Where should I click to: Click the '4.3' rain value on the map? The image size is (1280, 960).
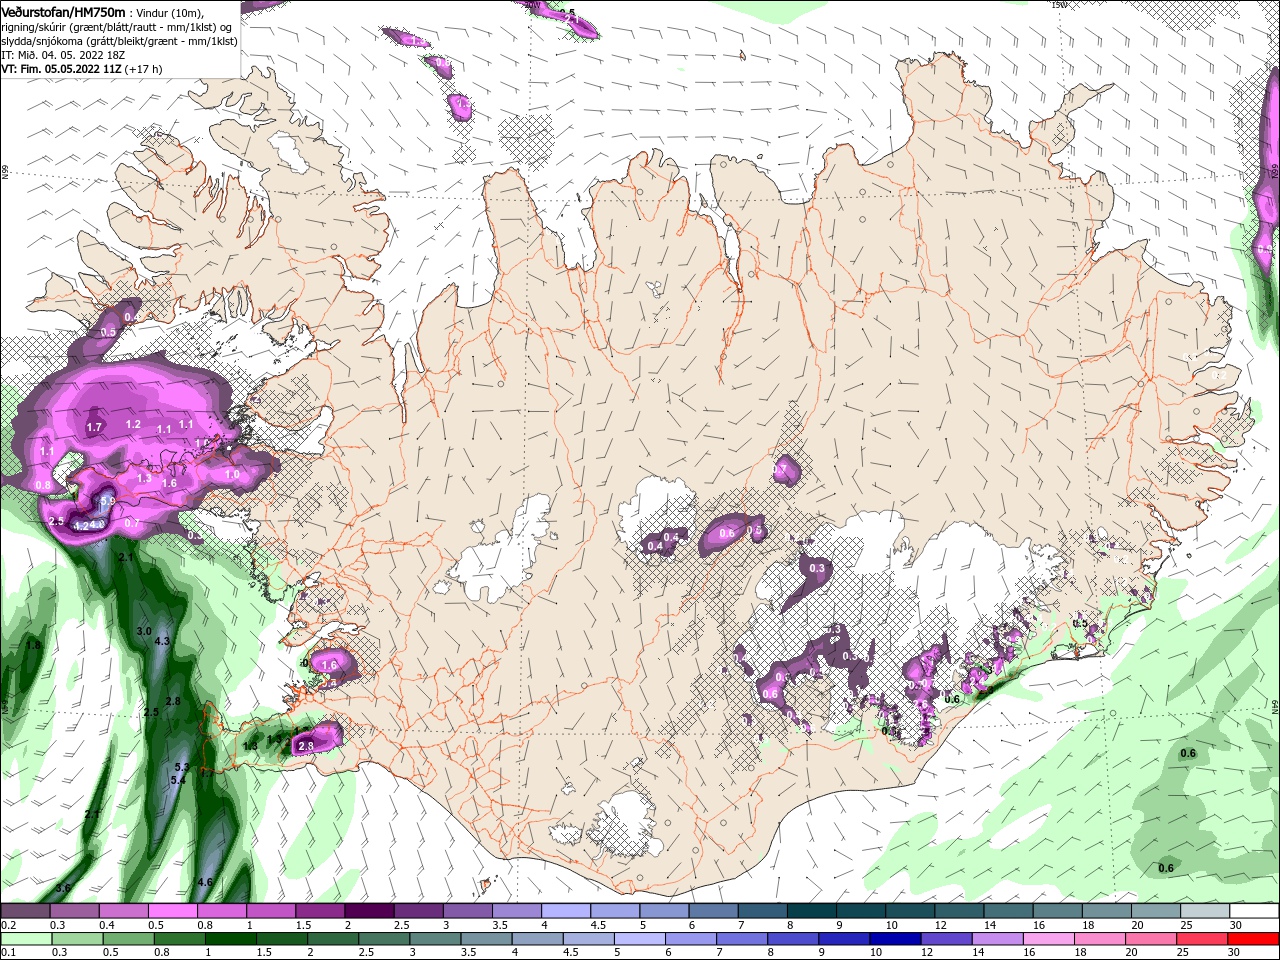click(x=163, y=641)
